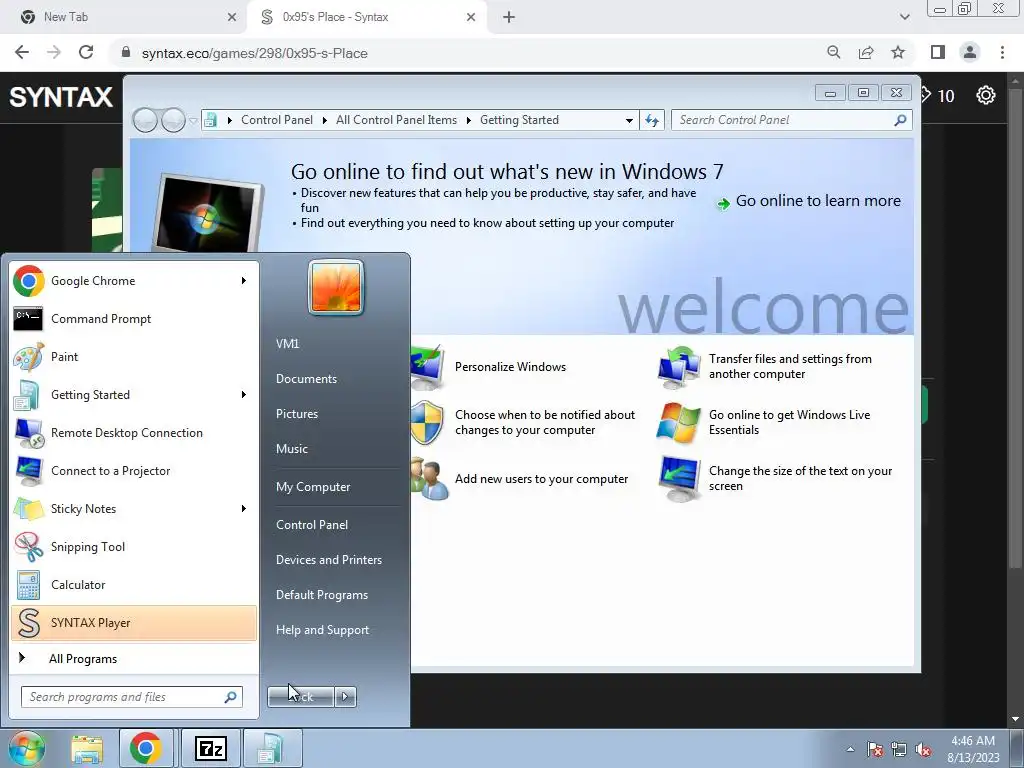Expand Google Chrome jump list arrow
1024x768 pixels.
pyautogui.click(x=244, y=281)
